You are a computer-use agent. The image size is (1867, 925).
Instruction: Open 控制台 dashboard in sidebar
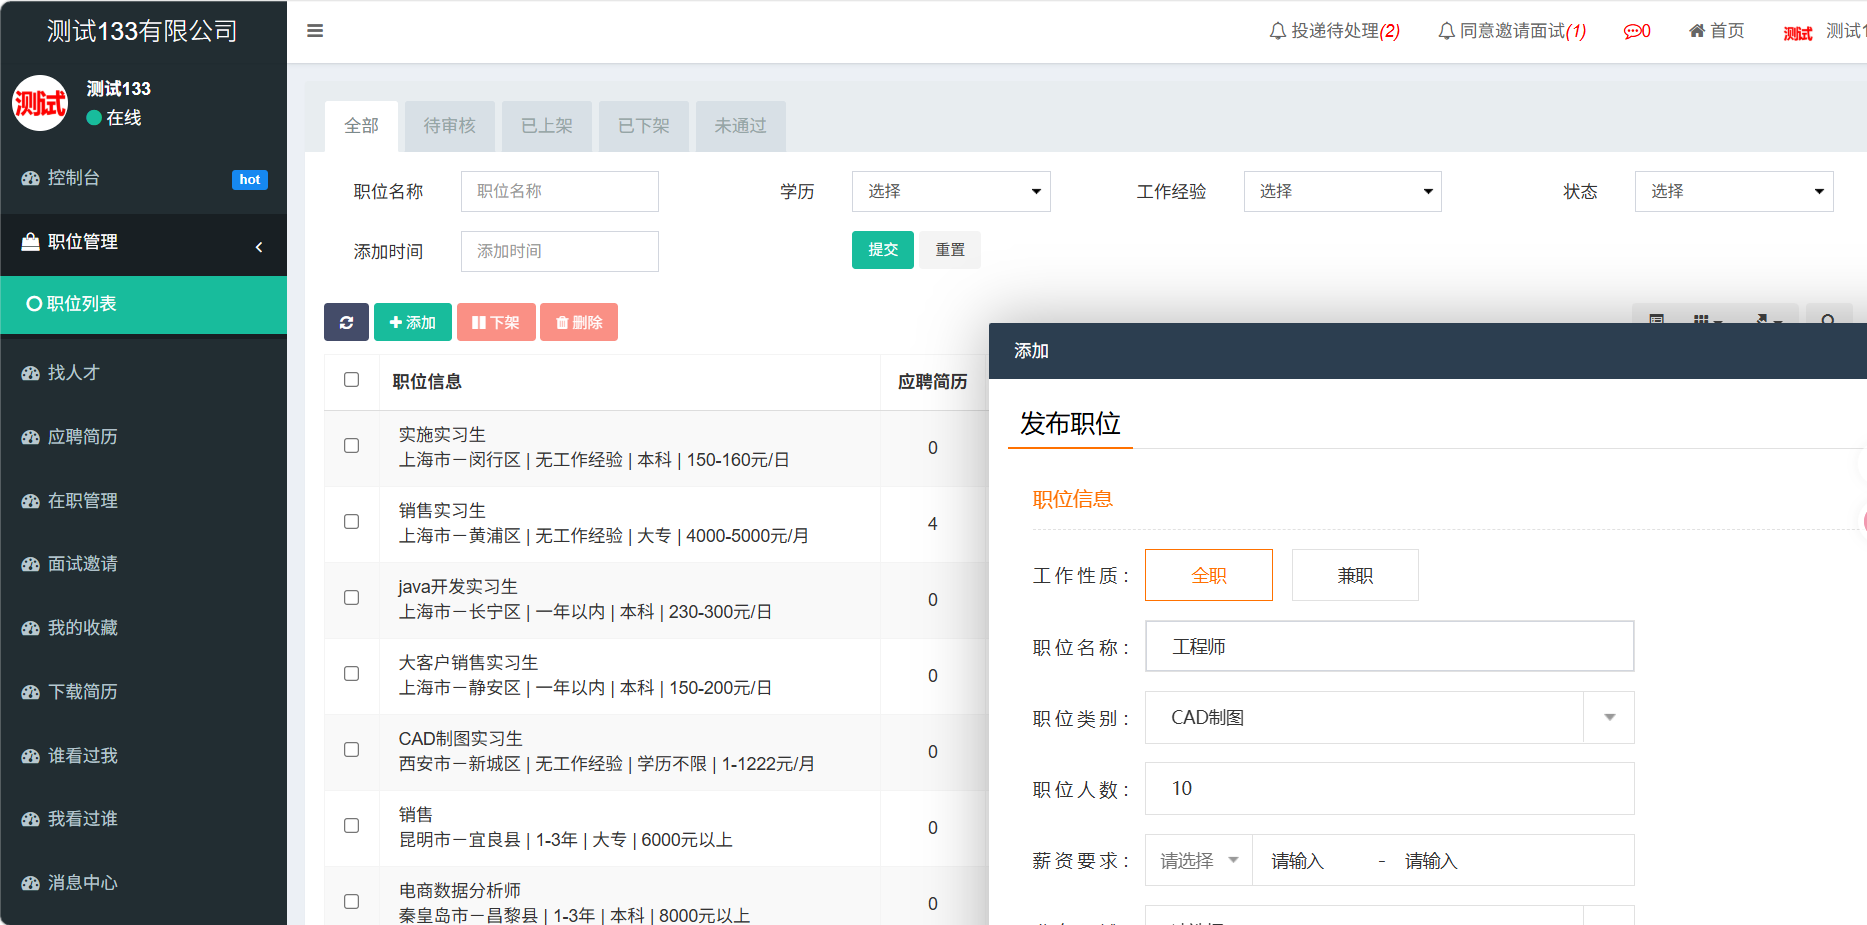[x=74, y=178]
